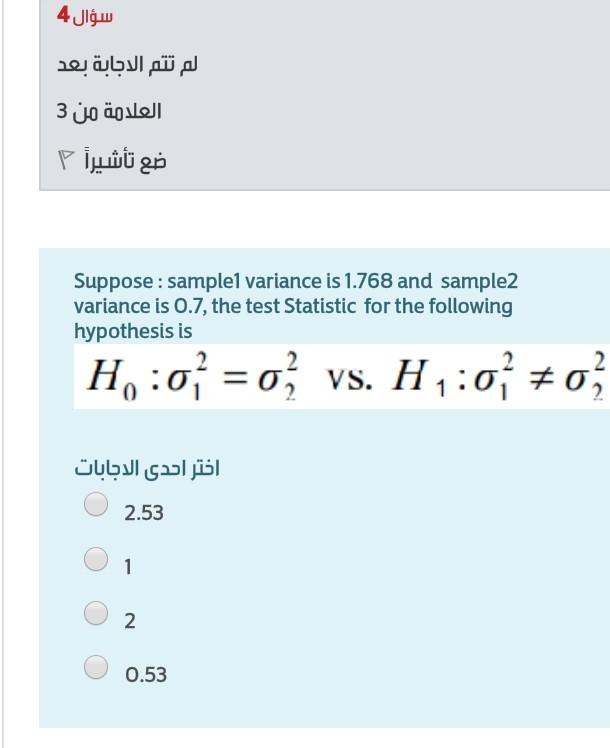Click the اختر احدى الاجابات prompt

click(147, 468)
